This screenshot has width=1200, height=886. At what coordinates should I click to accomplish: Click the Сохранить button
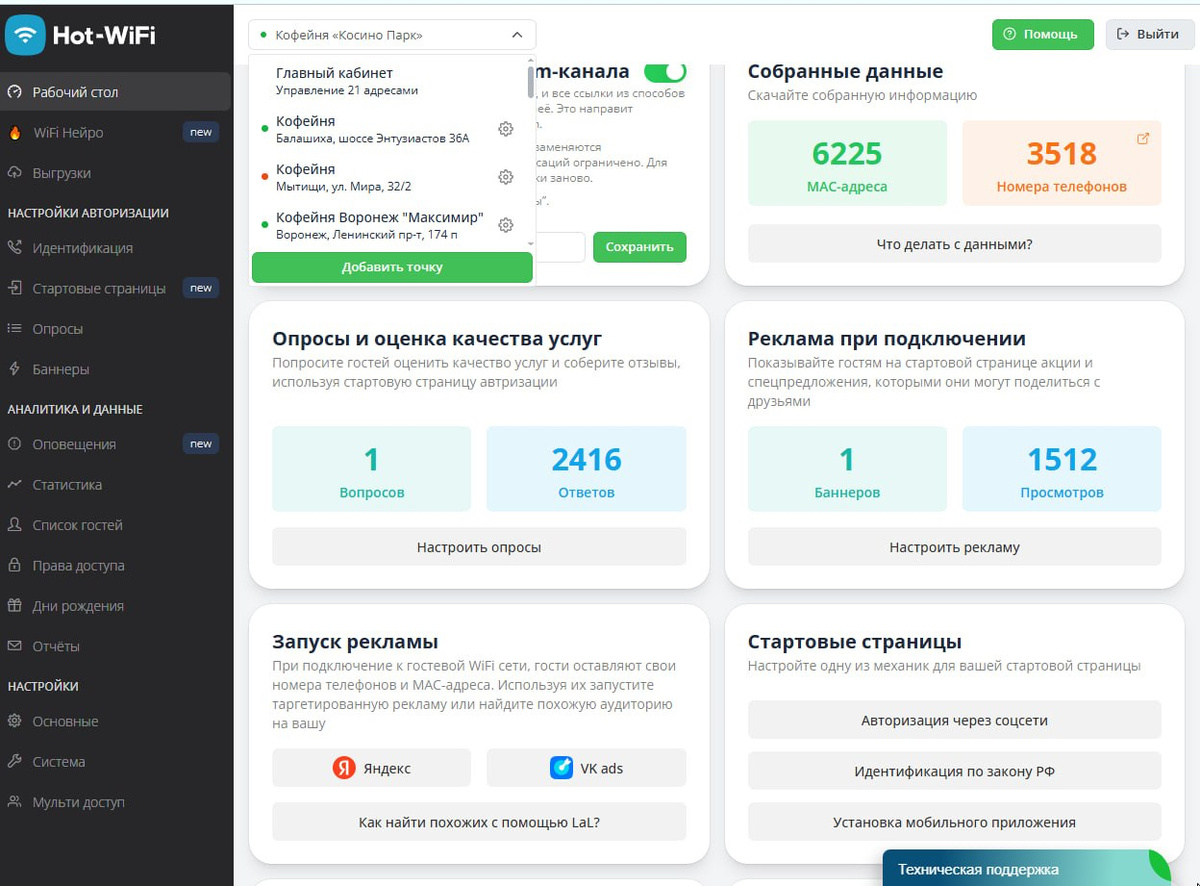tap(639, 246)
